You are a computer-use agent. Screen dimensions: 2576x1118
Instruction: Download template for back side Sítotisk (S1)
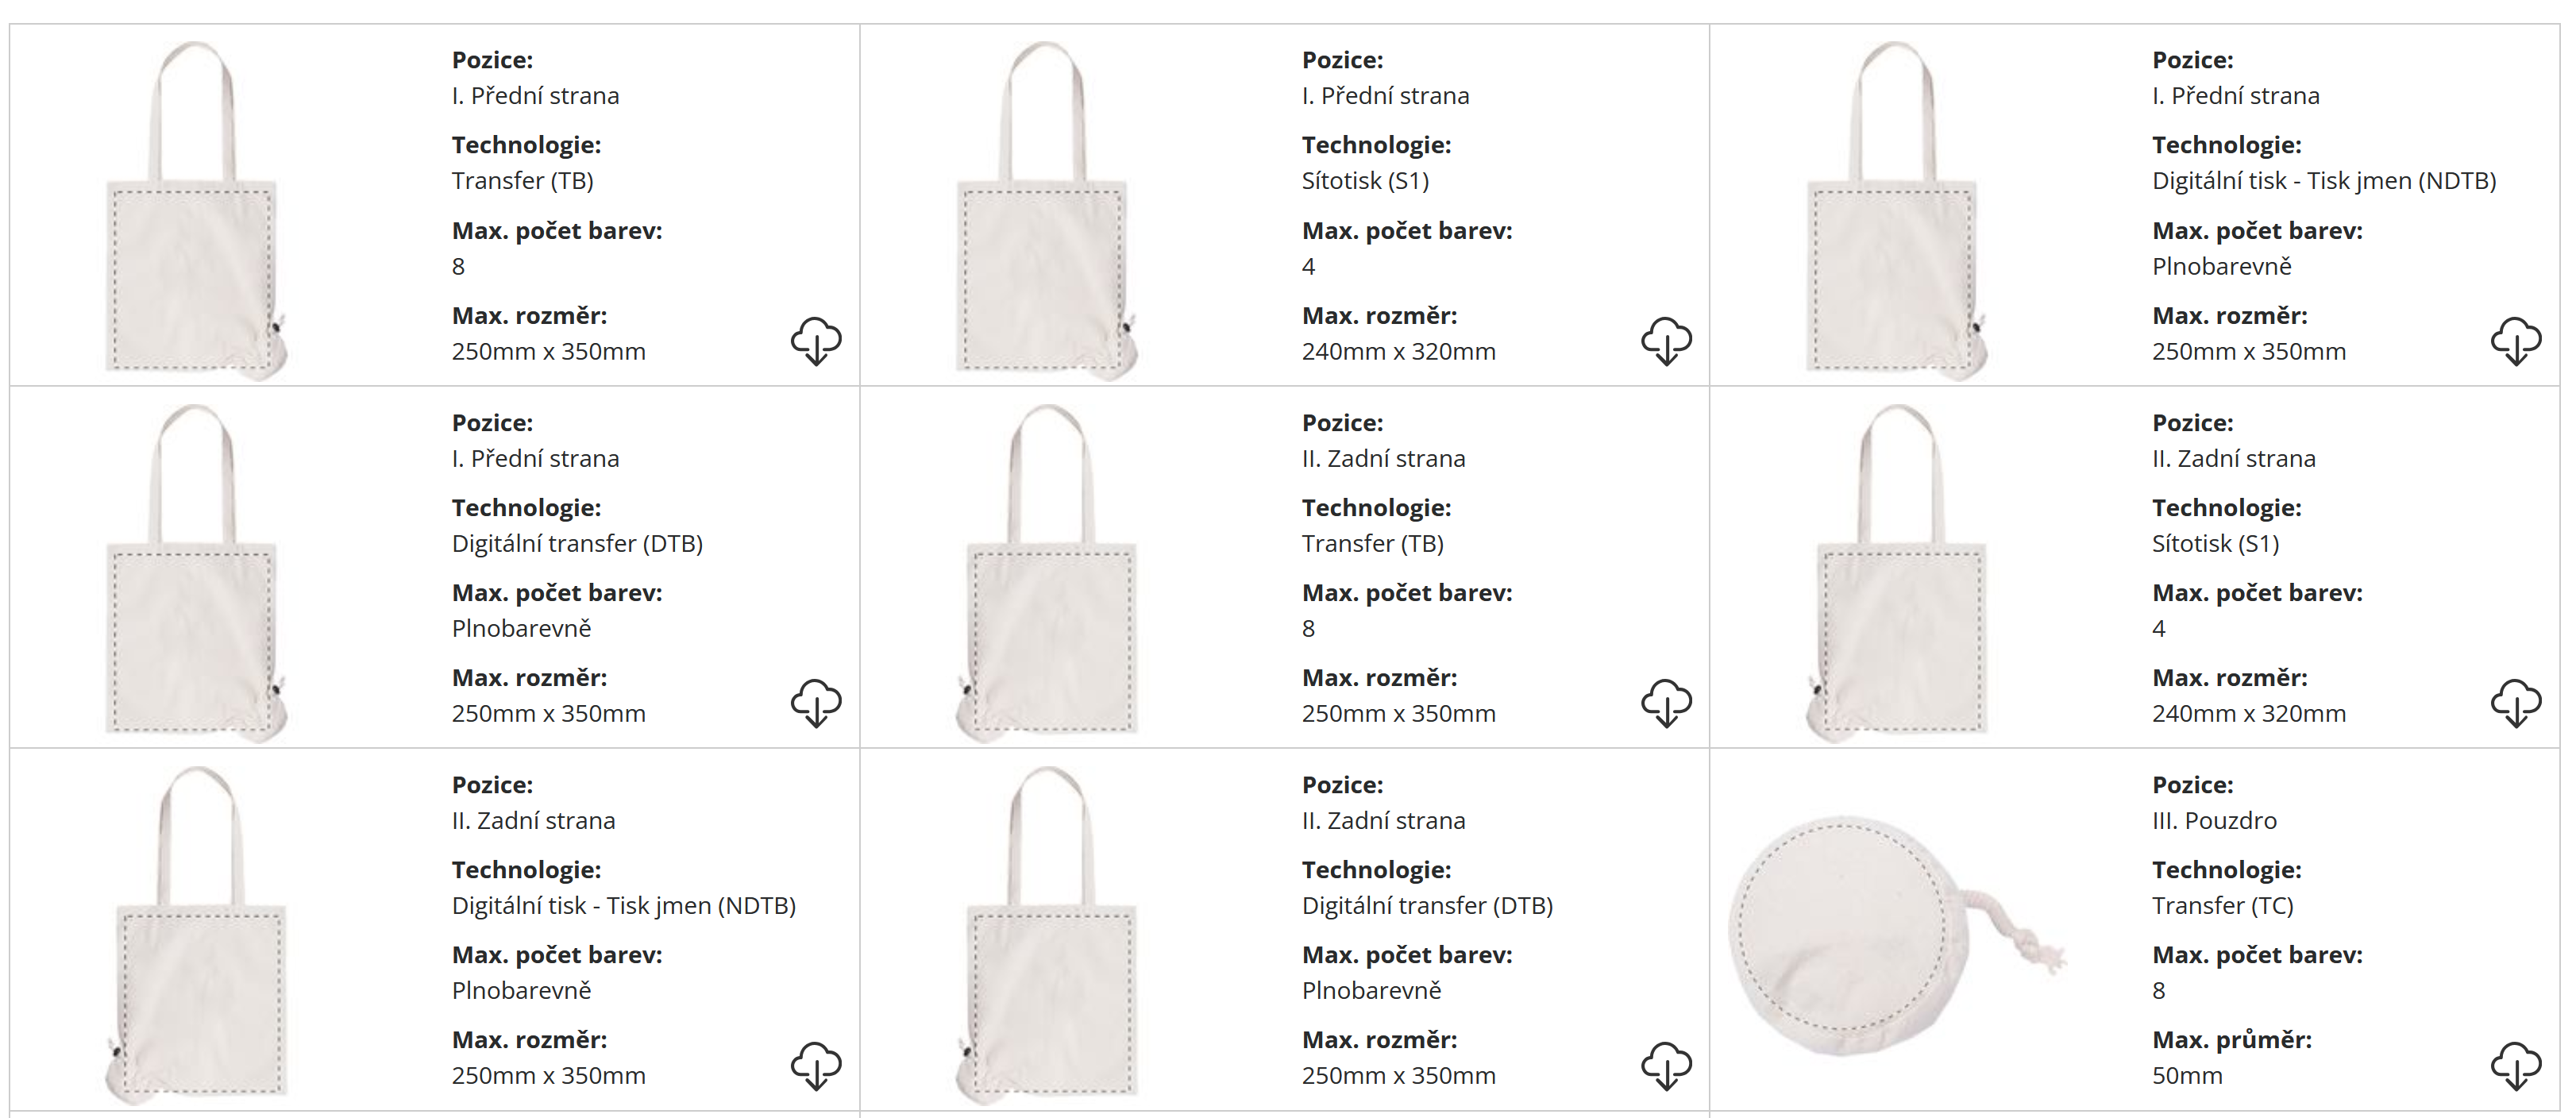tap(2516, 703)
